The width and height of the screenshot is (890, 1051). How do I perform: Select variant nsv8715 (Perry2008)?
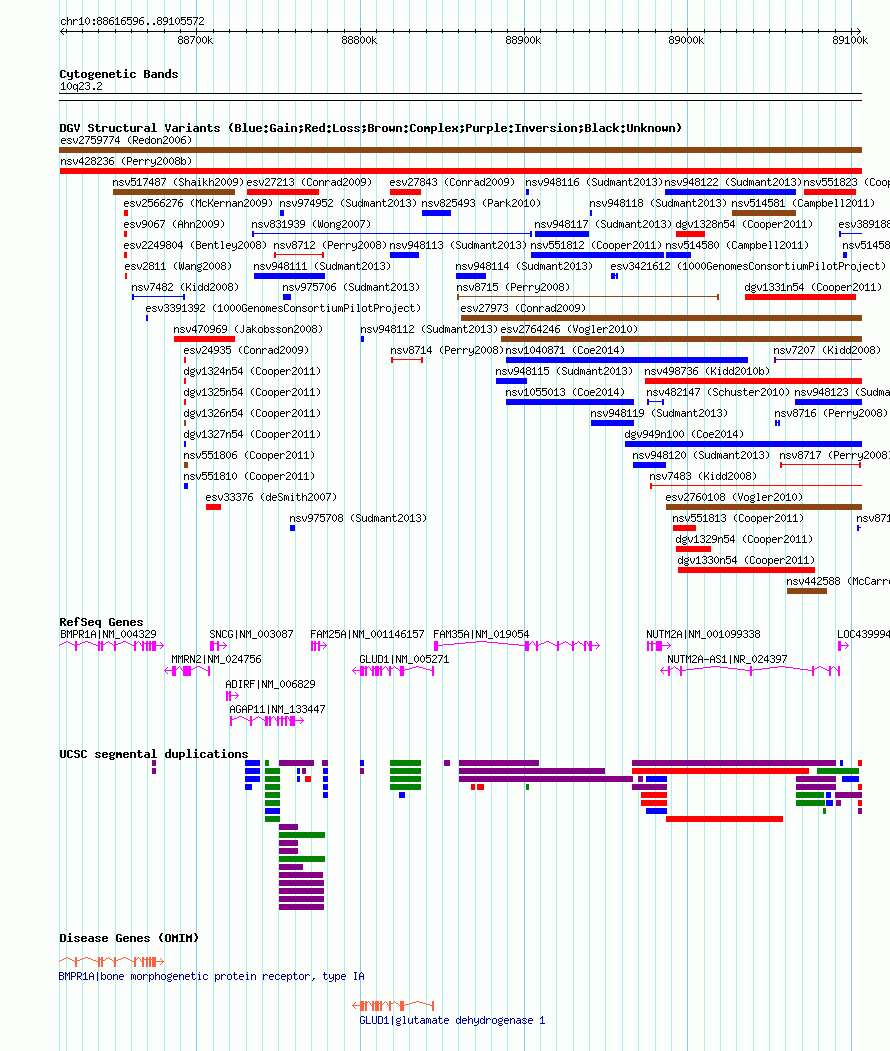[x=513, y=287]
